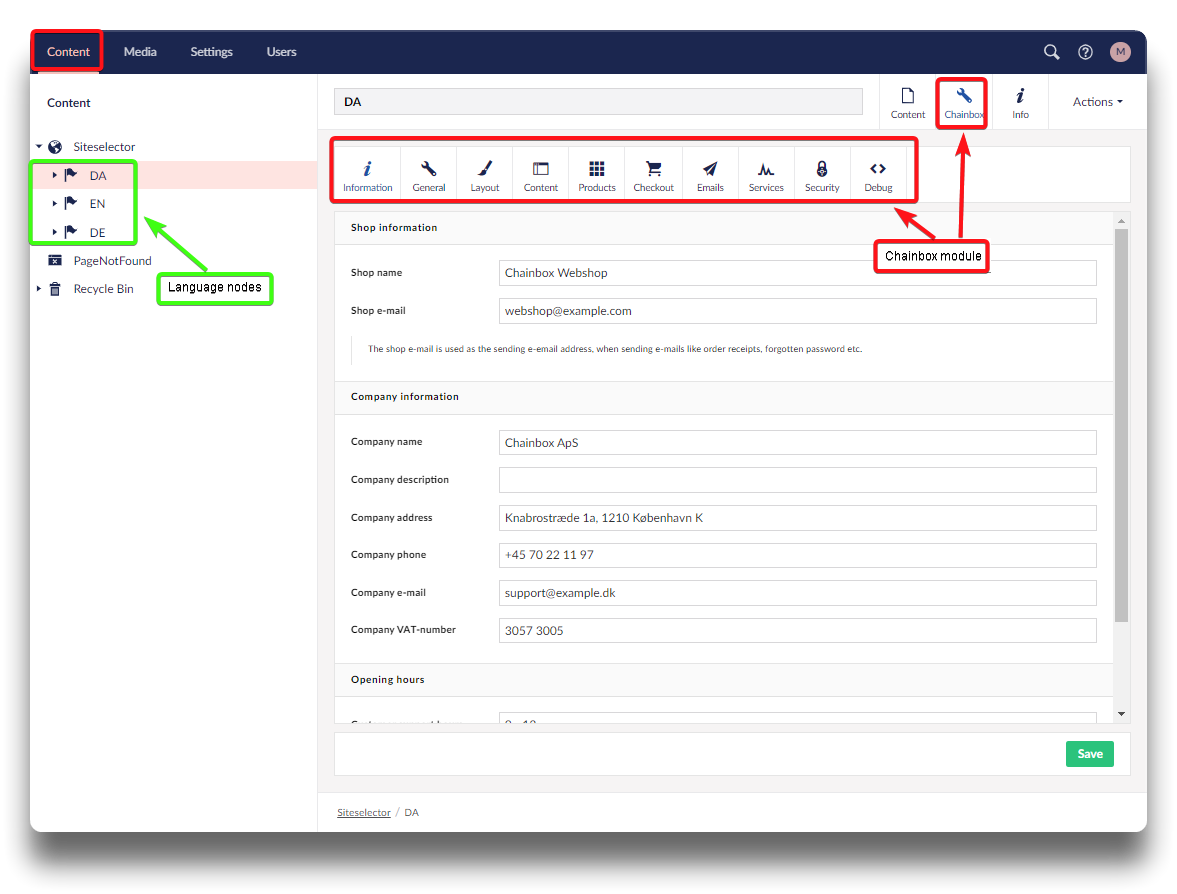Click the green Save button
Image resolution: width=1177 pixels, height=894 pixels.
(x=1089, y=754)
